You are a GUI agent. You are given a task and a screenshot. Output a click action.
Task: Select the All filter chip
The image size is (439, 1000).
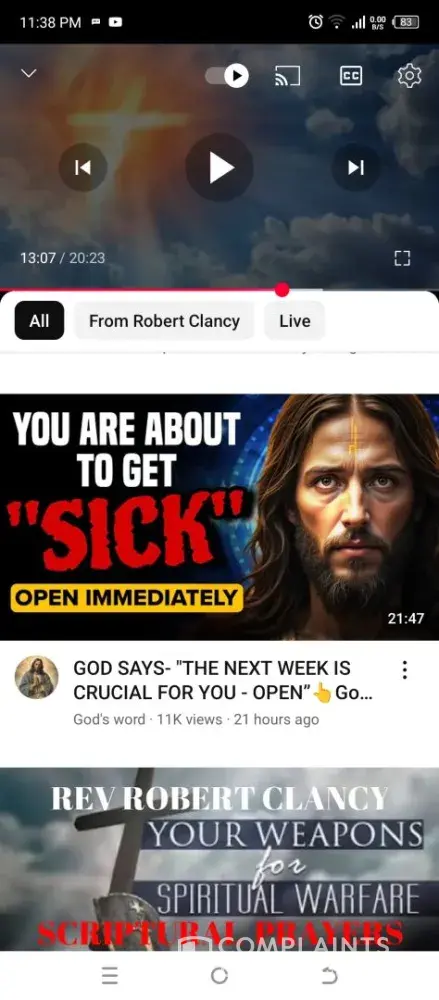tap(39, 321)
